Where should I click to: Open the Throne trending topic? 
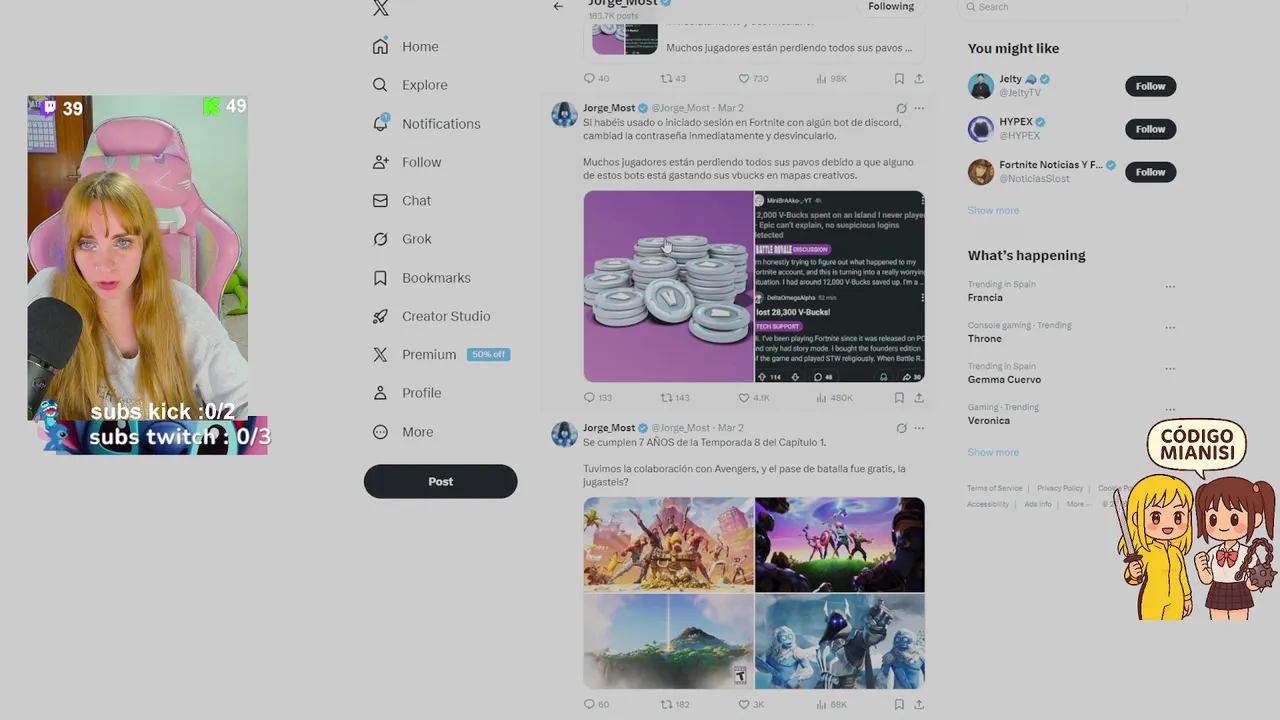(x=985, y=339)
